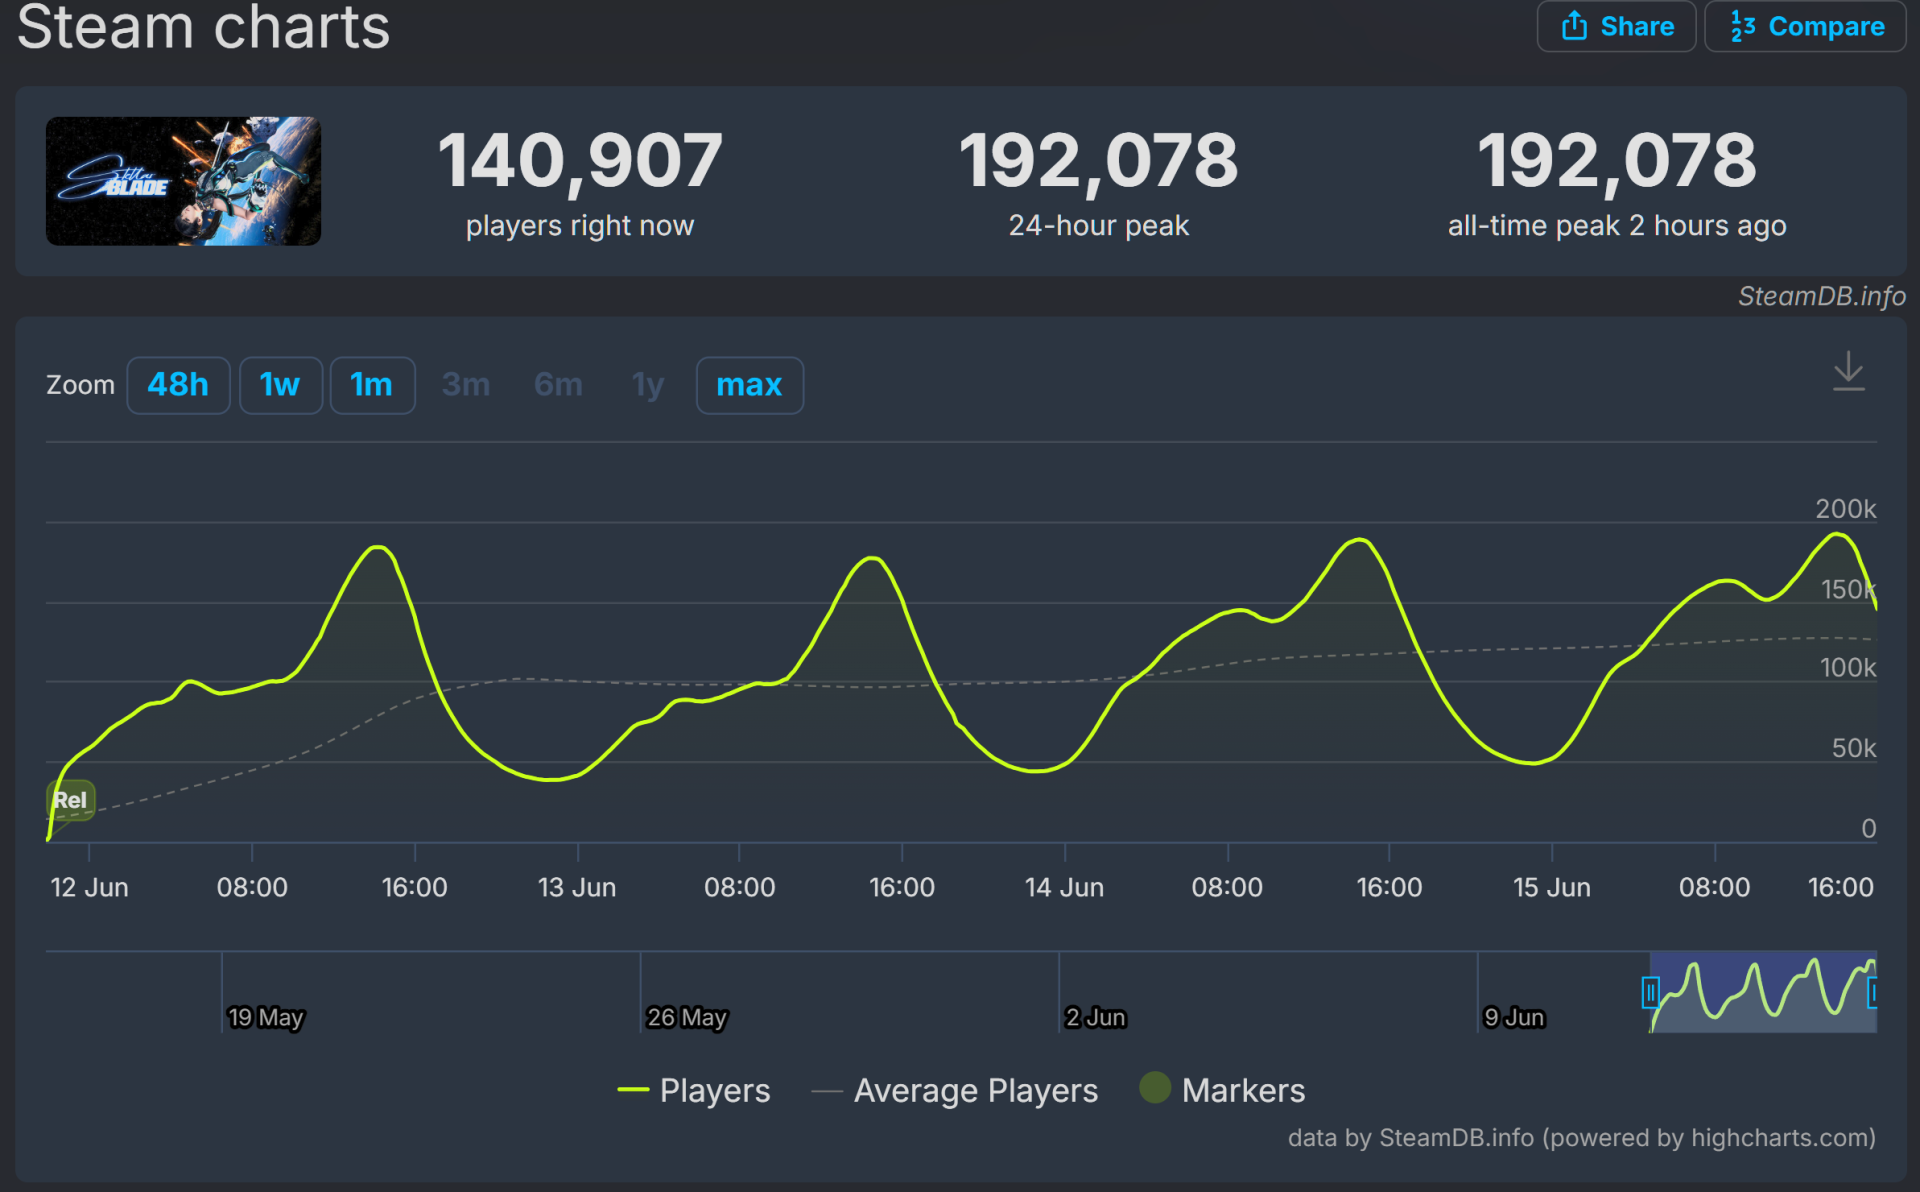Click the 2 Jun navigator position

pos(1095,1017)
